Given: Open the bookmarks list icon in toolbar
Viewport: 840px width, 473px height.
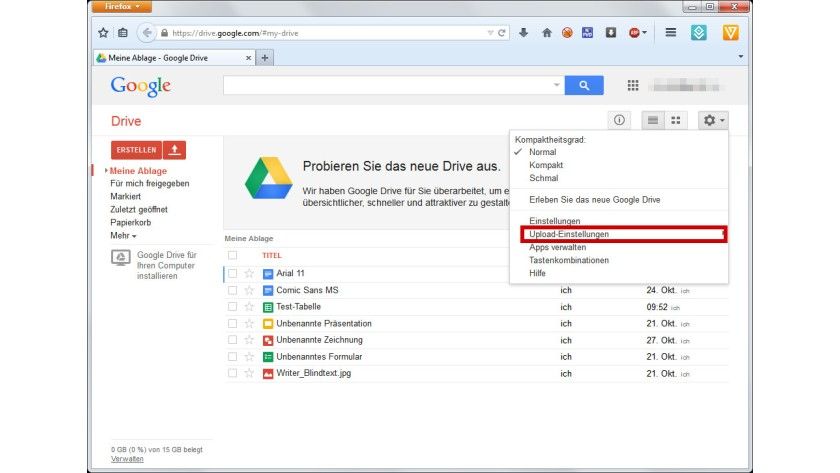Looking at the screenshot, I should coord(123,33).
